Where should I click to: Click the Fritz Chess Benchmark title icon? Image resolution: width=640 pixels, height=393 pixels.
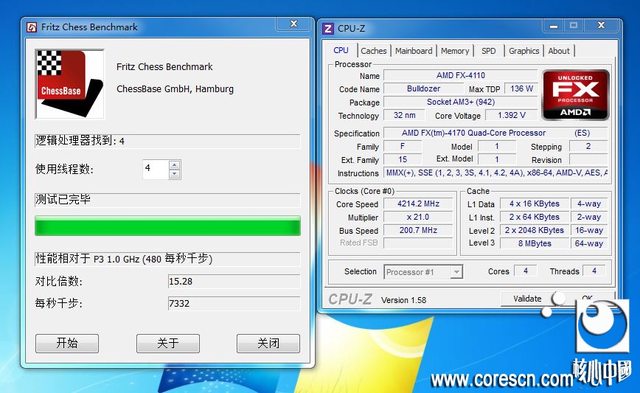(x=31, y=27)
